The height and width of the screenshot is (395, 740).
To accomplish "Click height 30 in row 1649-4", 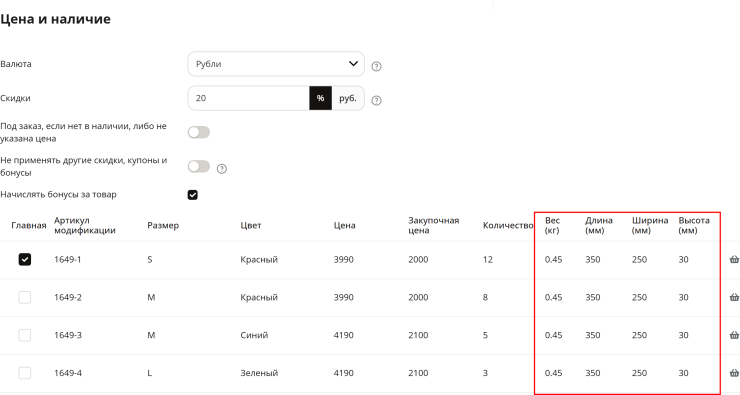I will 683,373.
